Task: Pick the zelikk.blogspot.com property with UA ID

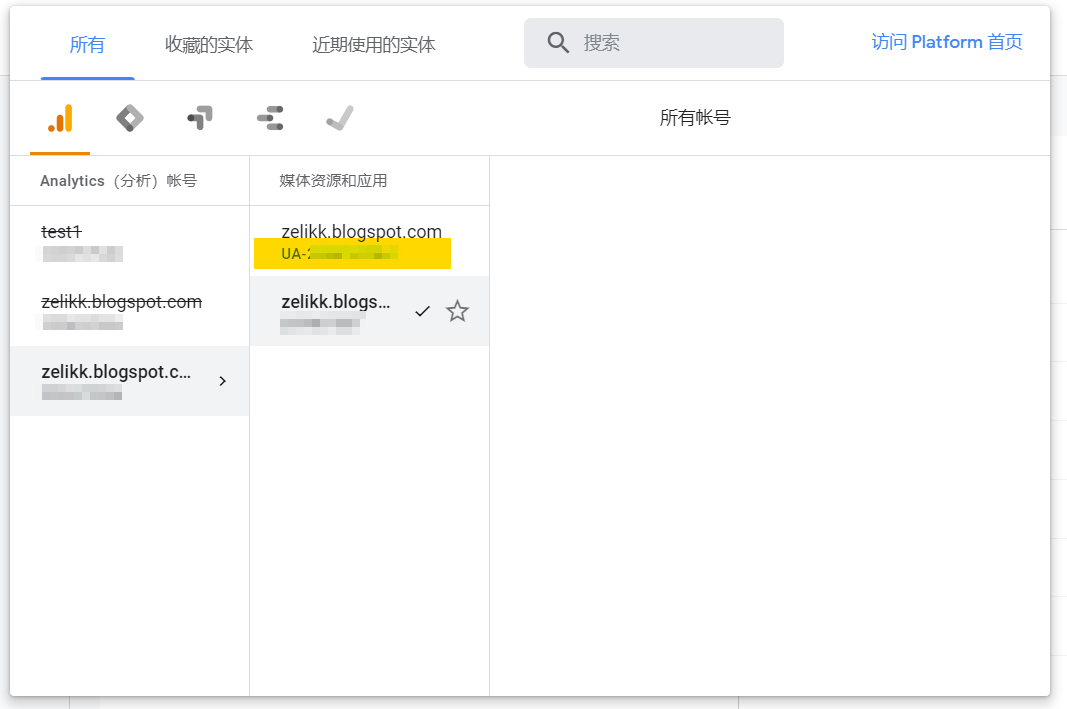Action: (361, 241)
